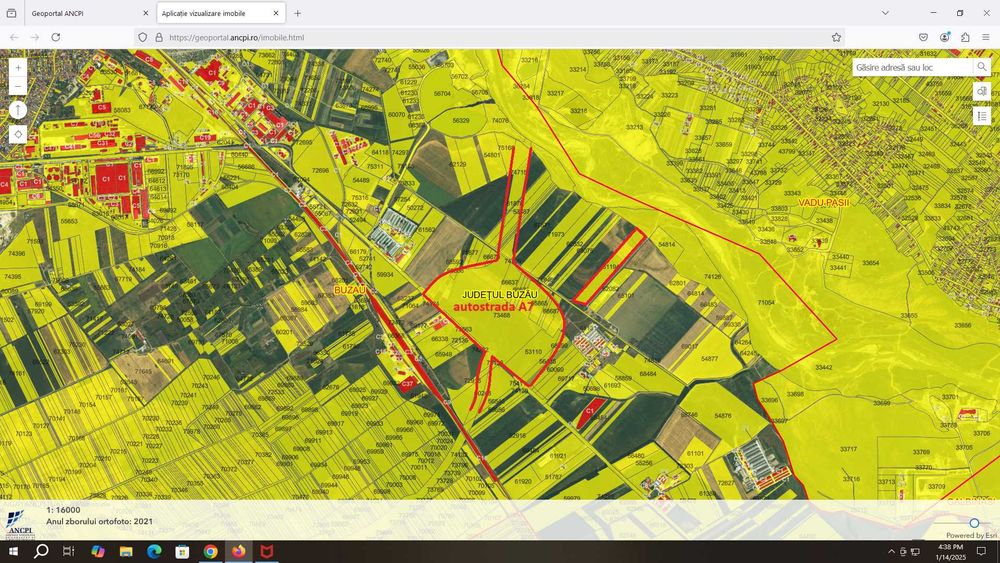Zoom out of the map
The width and height of the screenshot is (1000, 563).
pyautogui.click(x=18, y=87)
